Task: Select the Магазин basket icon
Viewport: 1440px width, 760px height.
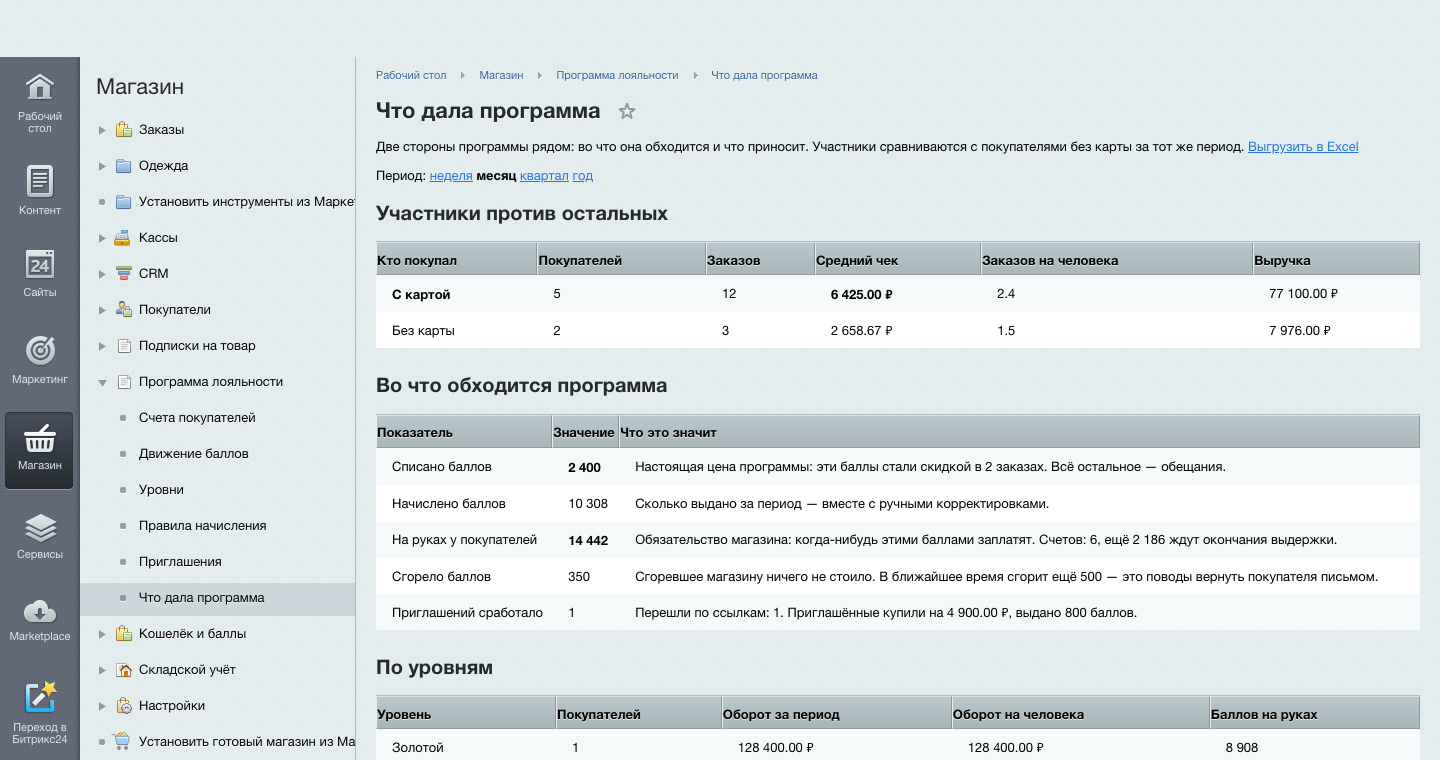Action: 40,438
